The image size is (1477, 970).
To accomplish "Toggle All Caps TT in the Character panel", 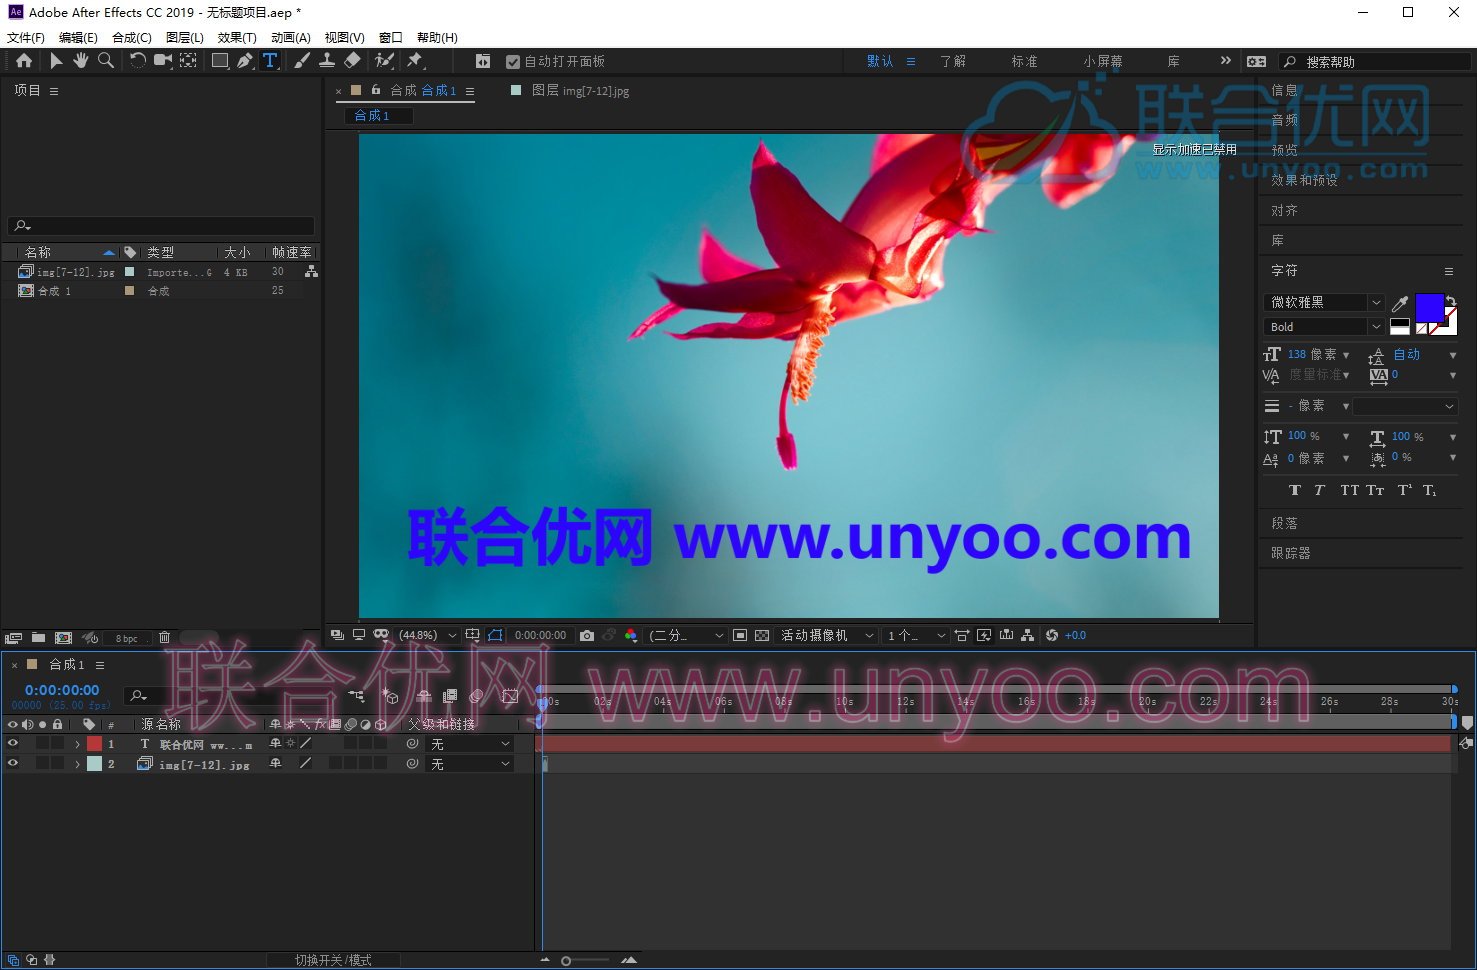I will [1349, 490].
